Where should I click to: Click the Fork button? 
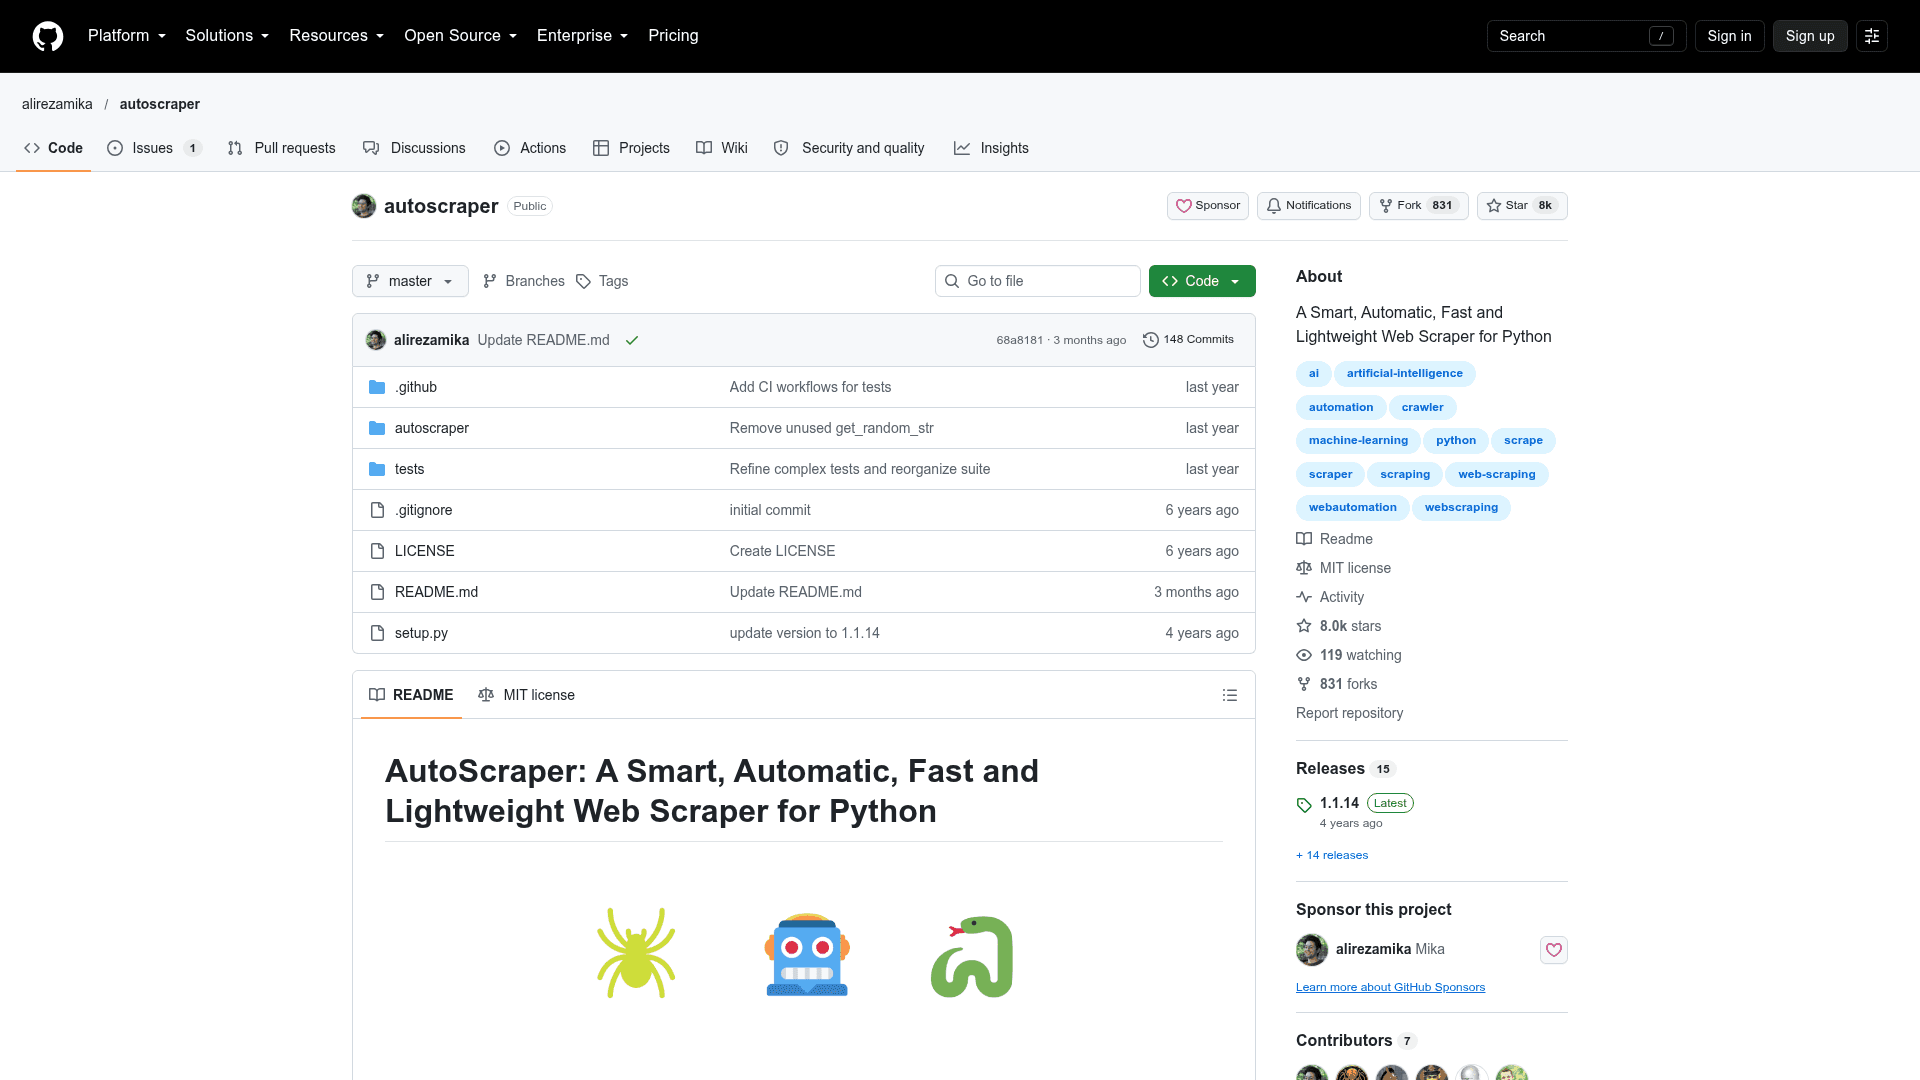1419,206
